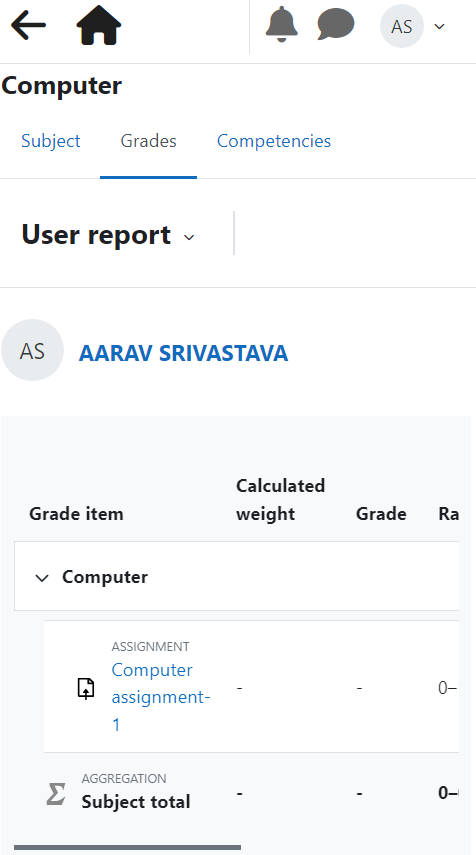The height and width of the screenshot is (855, 476).
Task: Select the Grades tab
Action: pos(148,141)
